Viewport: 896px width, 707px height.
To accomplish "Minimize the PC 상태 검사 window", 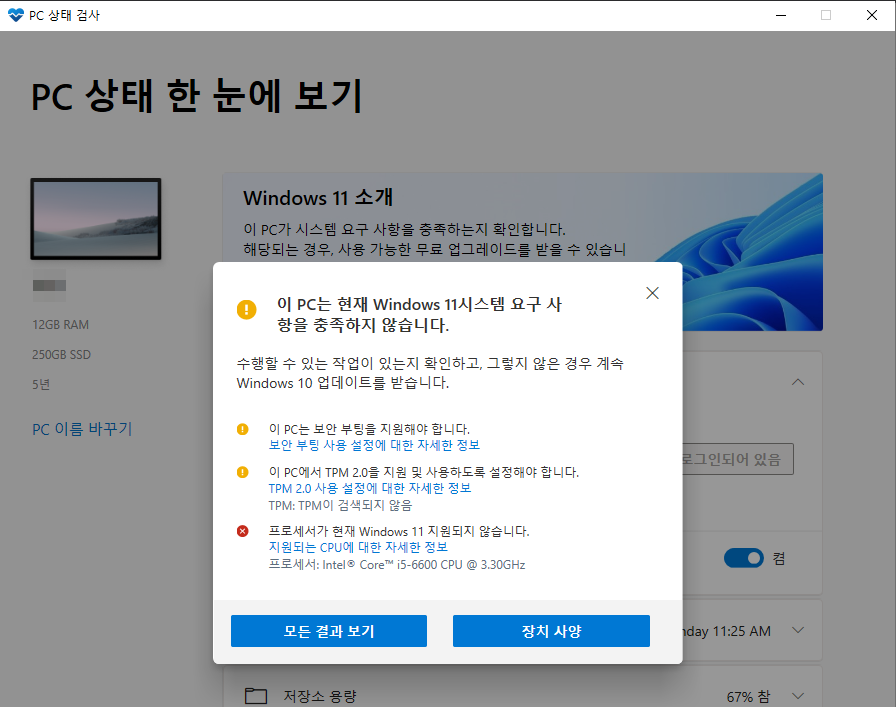I will (x=781, y=15).
